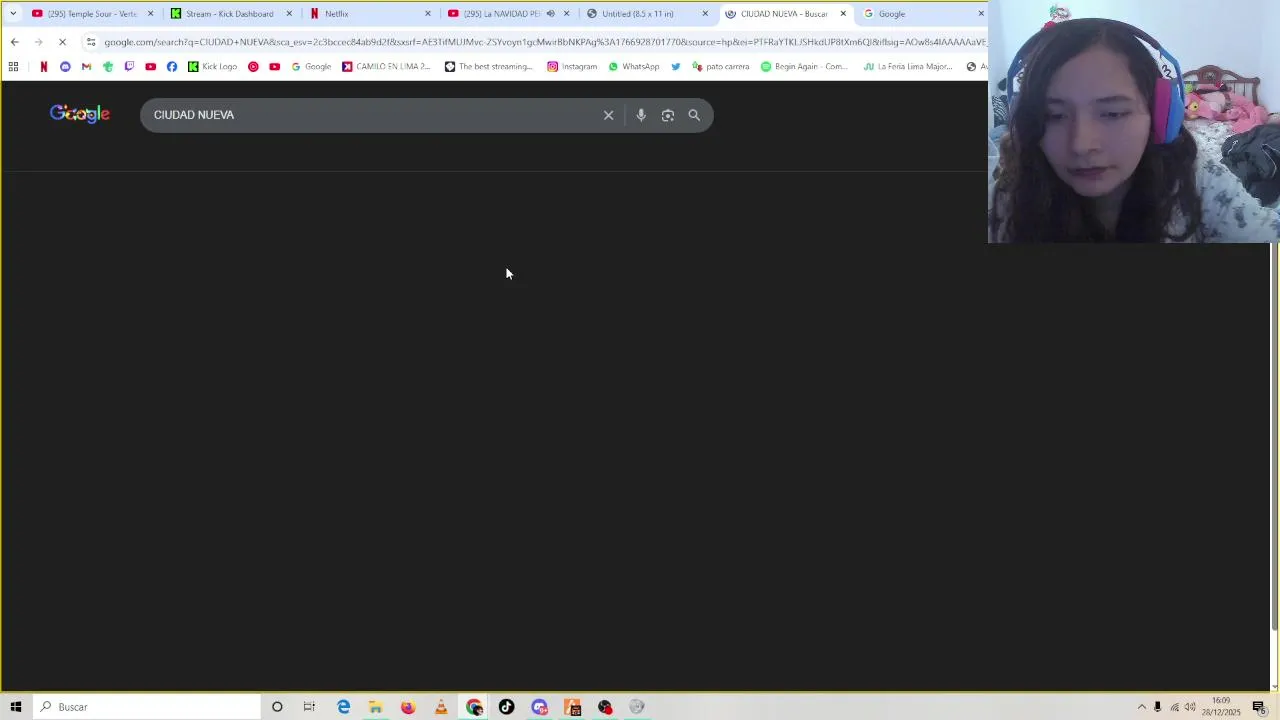Open the Facebook bookmark icon
Viewport: 1280px width, 720px height.
(172, 67)
